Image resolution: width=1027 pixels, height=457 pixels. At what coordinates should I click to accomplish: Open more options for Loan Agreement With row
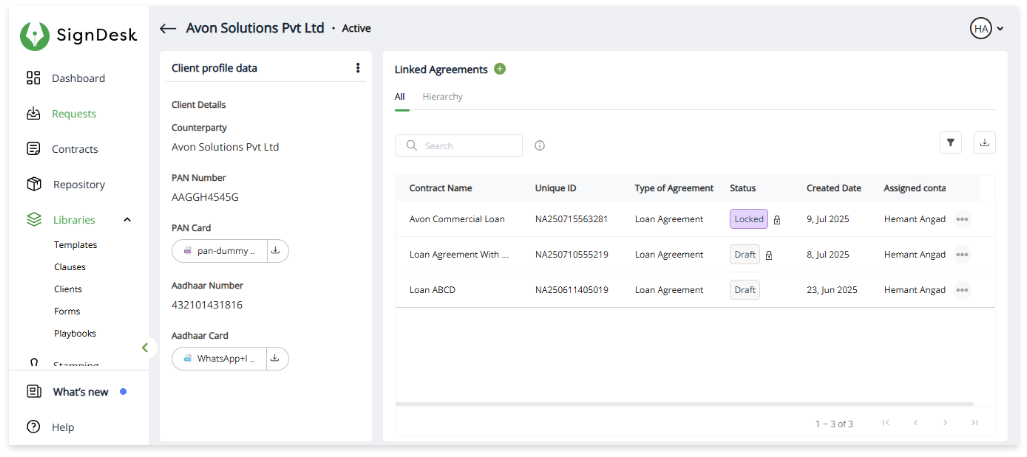962,255
